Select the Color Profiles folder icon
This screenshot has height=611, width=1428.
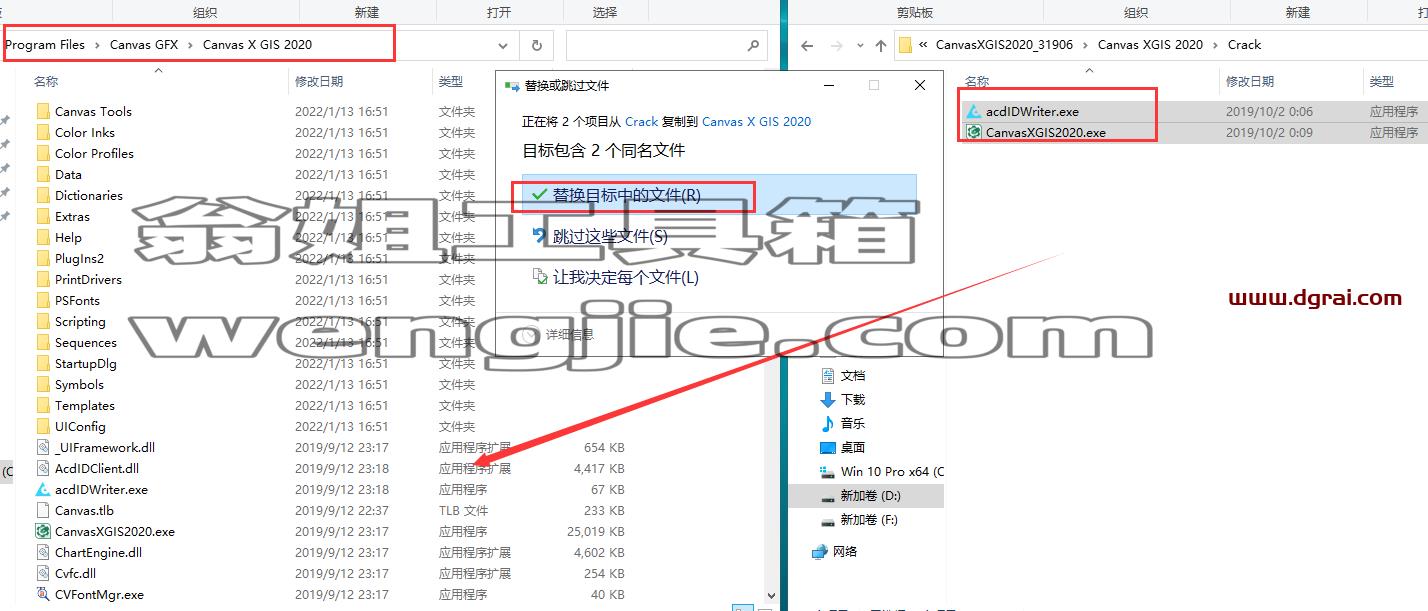[43, 153]
